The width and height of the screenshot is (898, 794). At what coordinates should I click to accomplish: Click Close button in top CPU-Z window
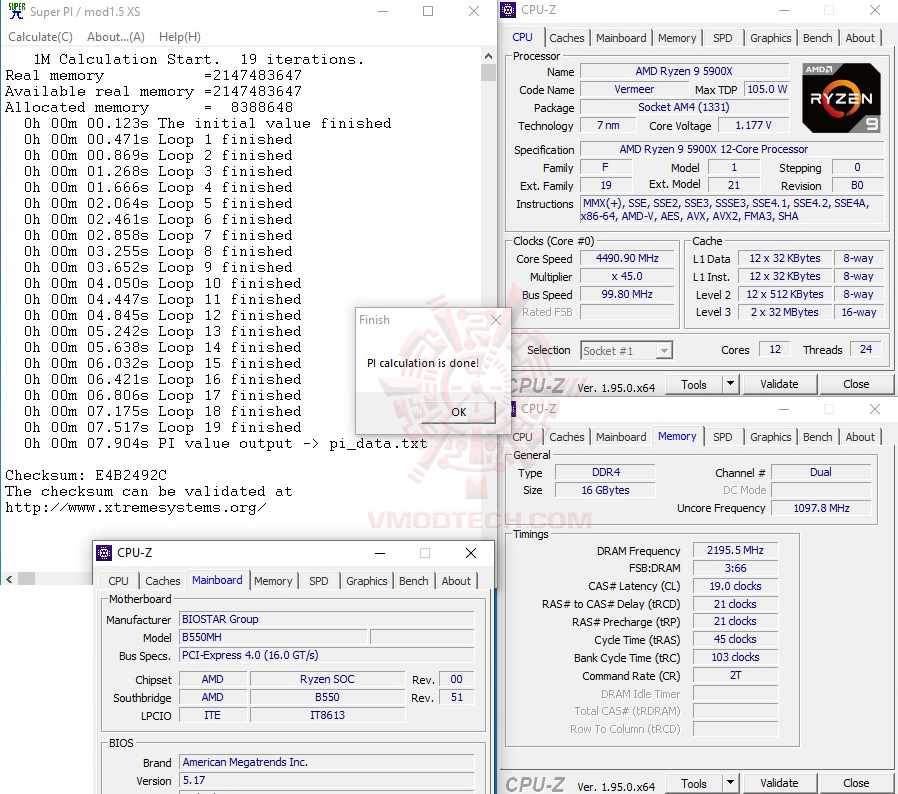click(856, 384)
